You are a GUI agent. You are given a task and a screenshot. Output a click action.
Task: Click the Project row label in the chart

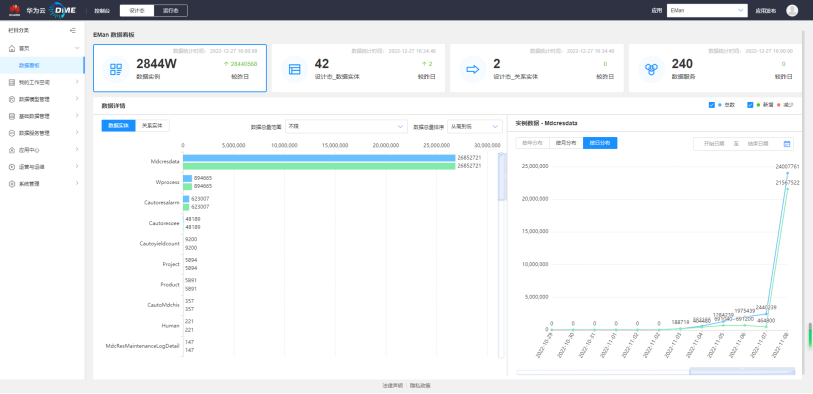(x=171, y=264)
